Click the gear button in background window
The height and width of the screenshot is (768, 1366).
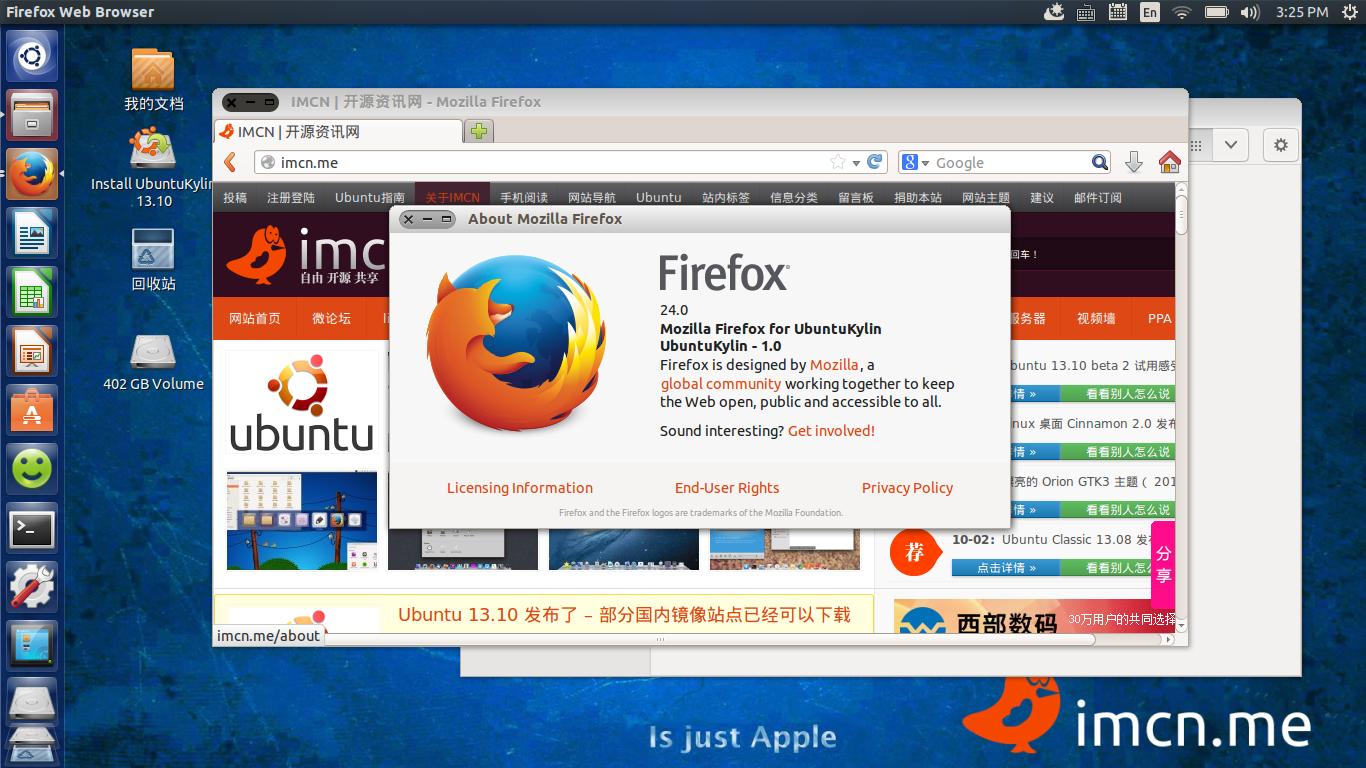1280,145
